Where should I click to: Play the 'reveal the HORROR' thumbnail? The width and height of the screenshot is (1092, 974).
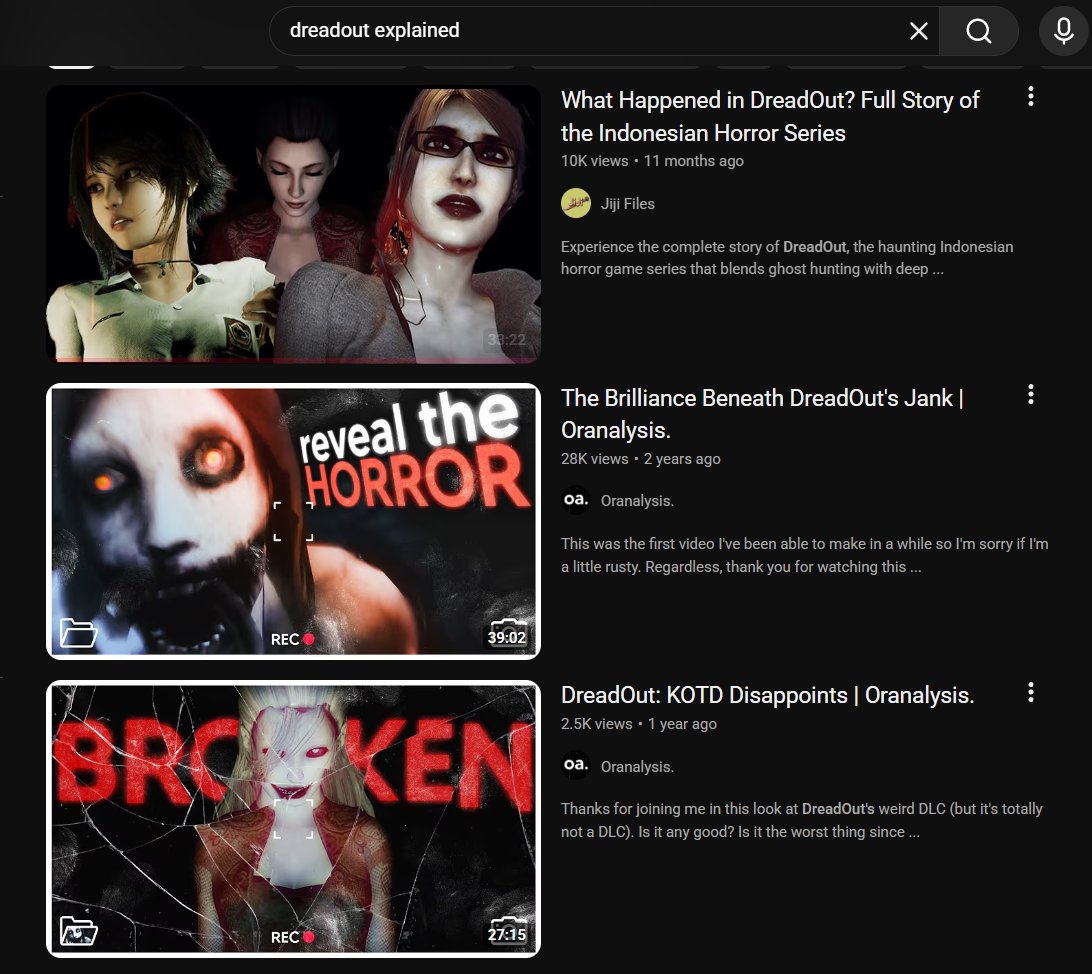[293, 521]
